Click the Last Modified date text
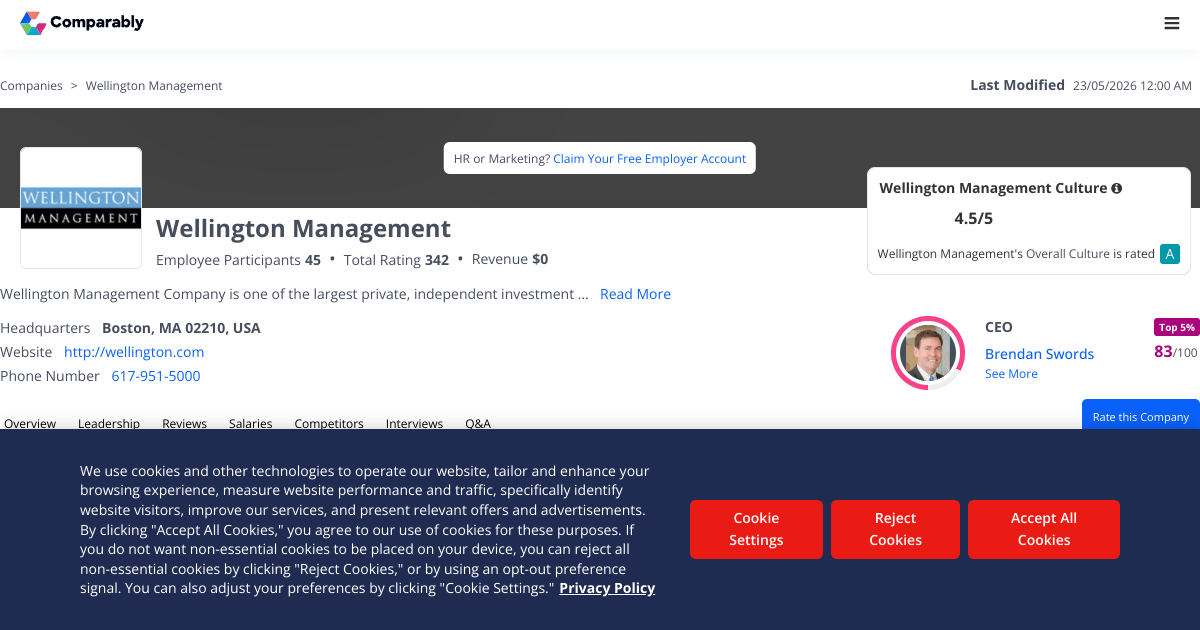1200x630 pixels. [1132, 86]
